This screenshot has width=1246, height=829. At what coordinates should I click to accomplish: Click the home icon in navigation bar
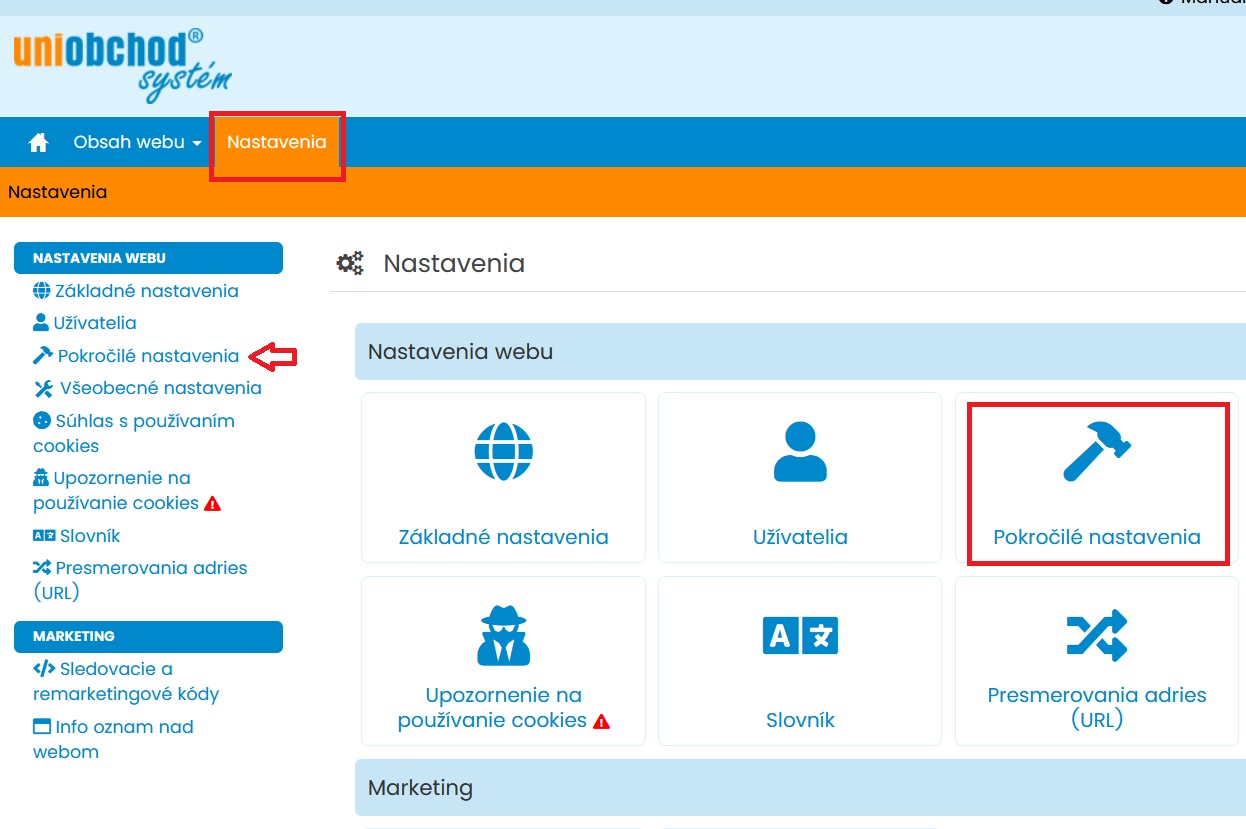pos(39,143)
